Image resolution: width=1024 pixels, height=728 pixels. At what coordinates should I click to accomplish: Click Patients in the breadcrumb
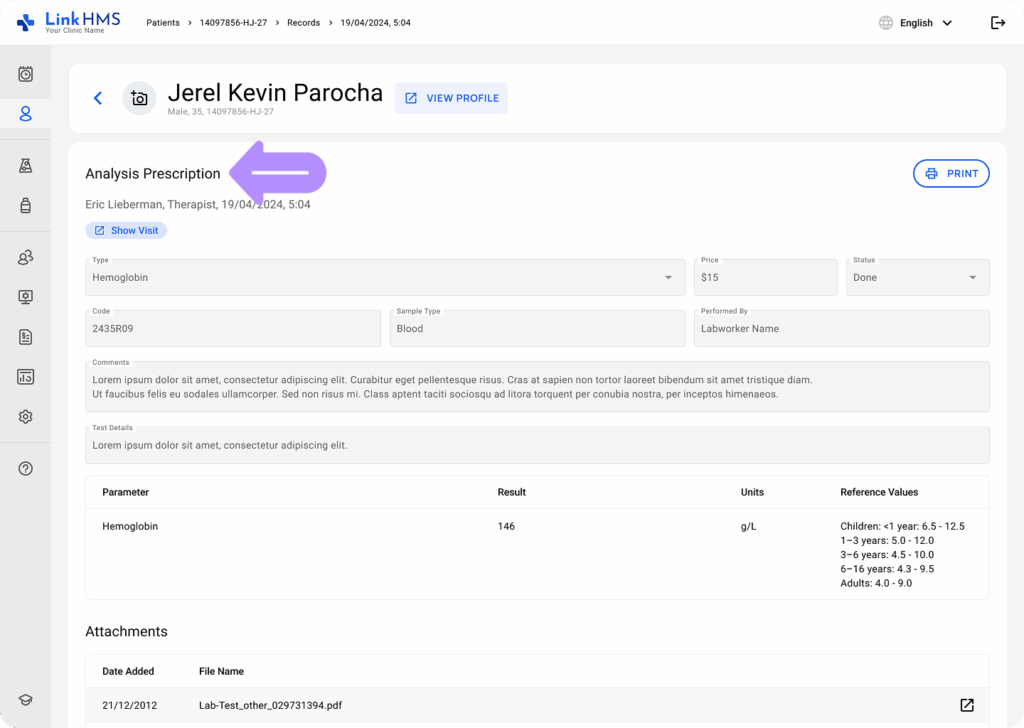tap(163, 23)
